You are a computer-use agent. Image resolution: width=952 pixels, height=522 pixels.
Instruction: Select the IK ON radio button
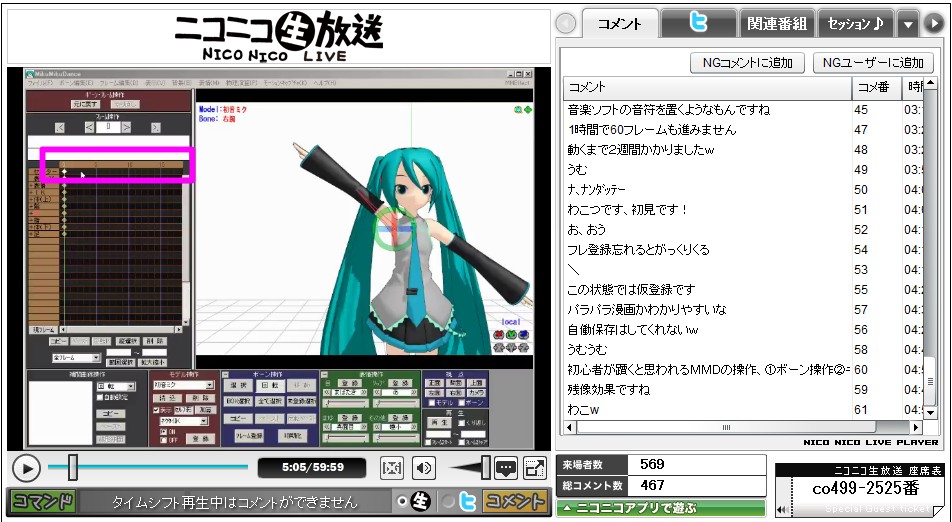(x=163, y=432)
